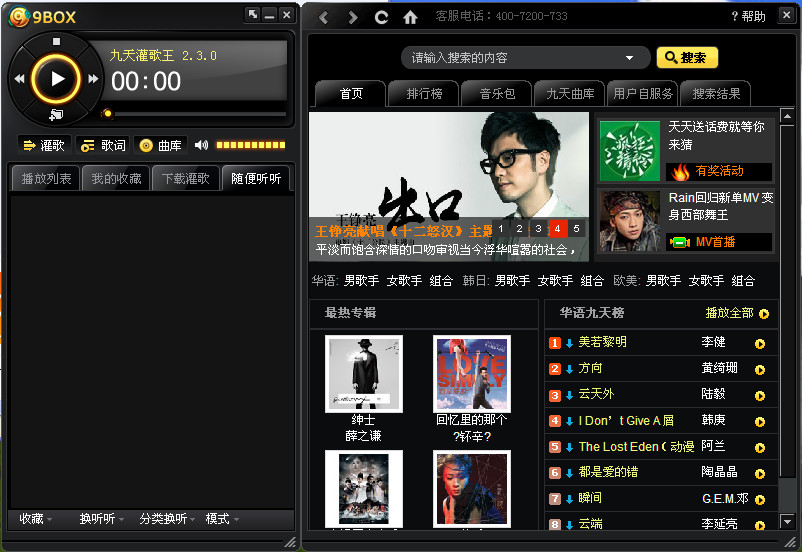802x552 pixels.
Task: Click the scrollbar up arrow
Action: [x=787, y=117]
